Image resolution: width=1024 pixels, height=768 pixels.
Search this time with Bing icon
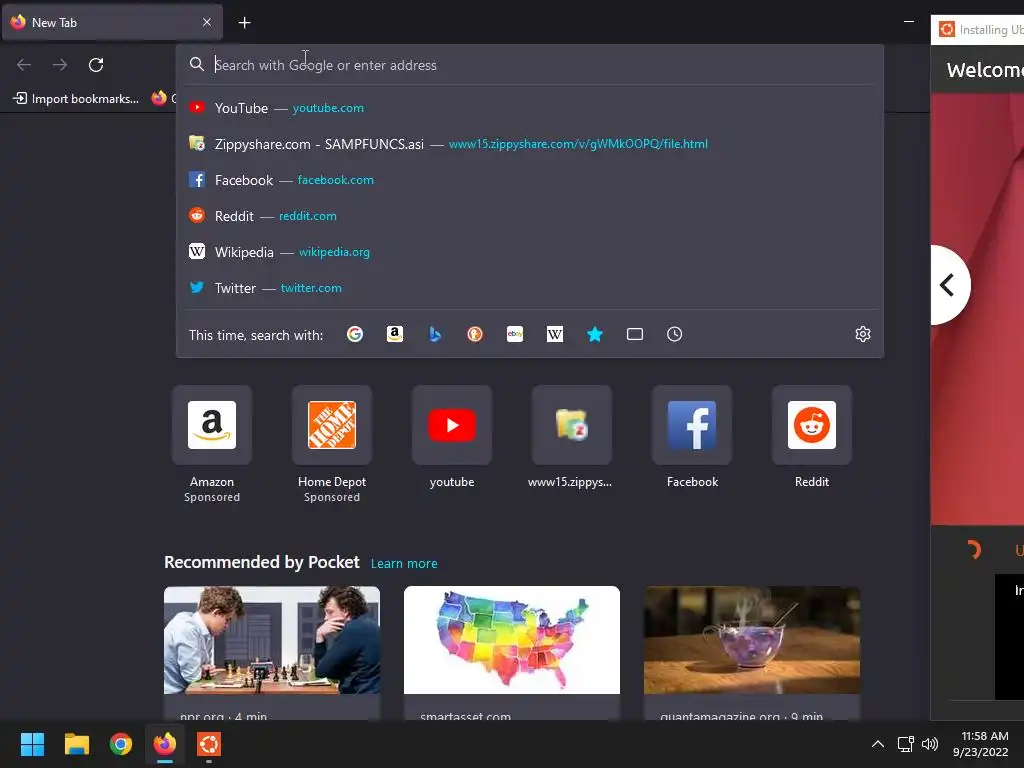coord(435,334)
